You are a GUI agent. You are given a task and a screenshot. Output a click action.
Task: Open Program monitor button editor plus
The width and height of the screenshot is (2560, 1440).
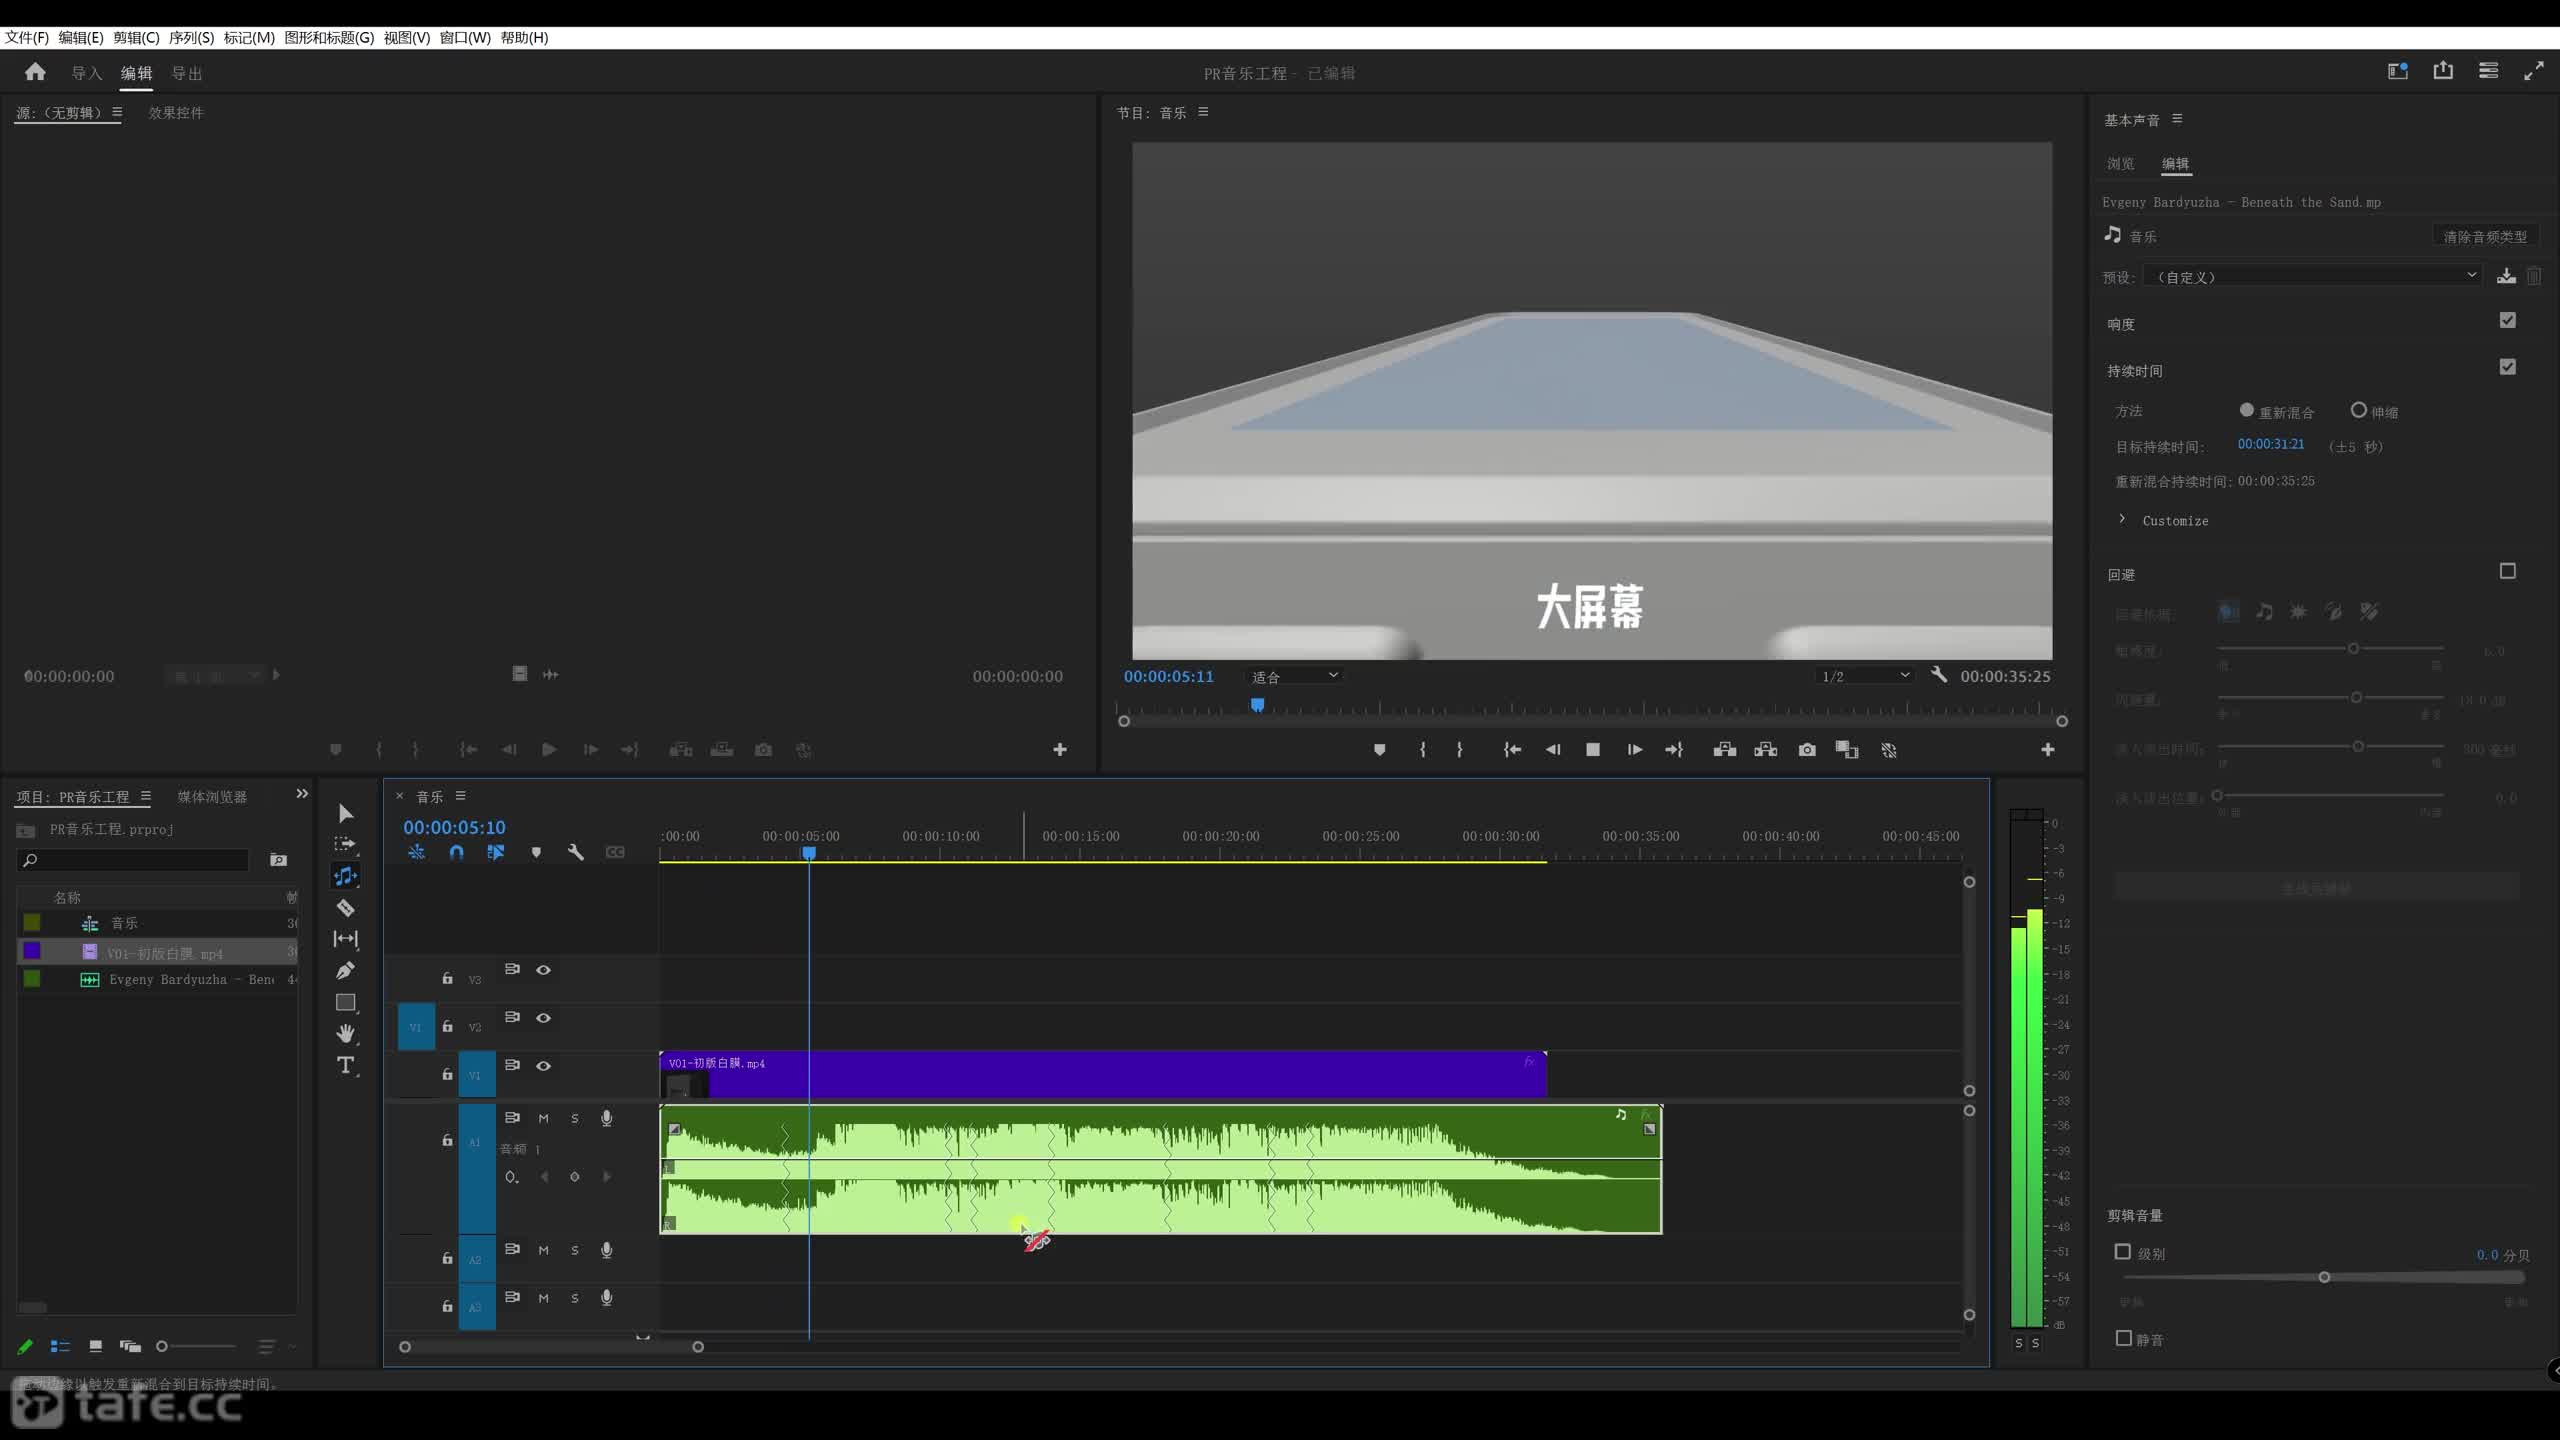2047,750
